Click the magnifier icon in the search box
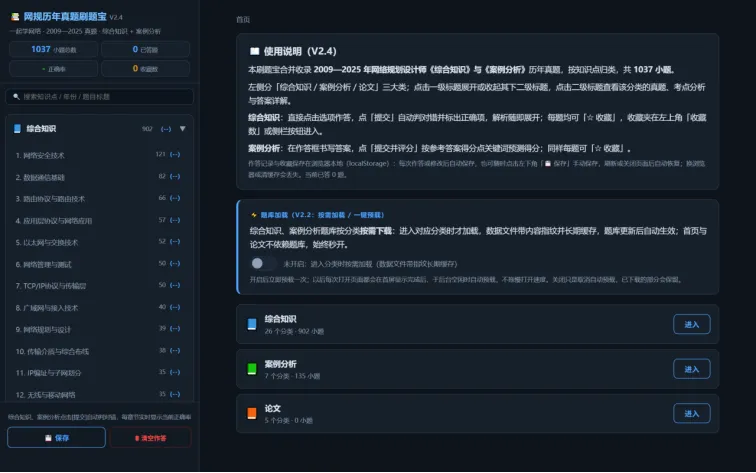Viewport: 756px width, 473px height. 16,97
